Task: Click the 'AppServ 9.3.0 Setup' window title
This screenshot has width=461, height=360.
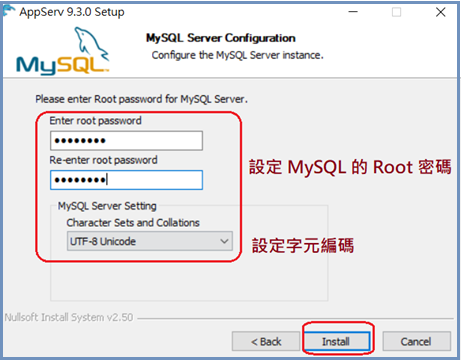Action: (72, 12)
